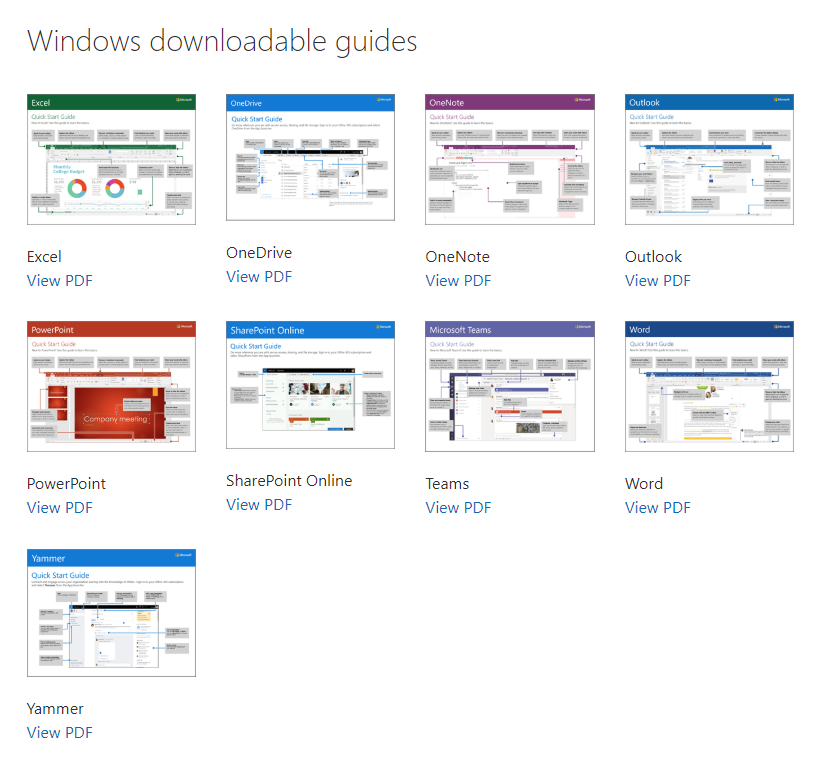Select the PowerPoint caption text
Screen dimensions: 827x764
tap(66, 483)
